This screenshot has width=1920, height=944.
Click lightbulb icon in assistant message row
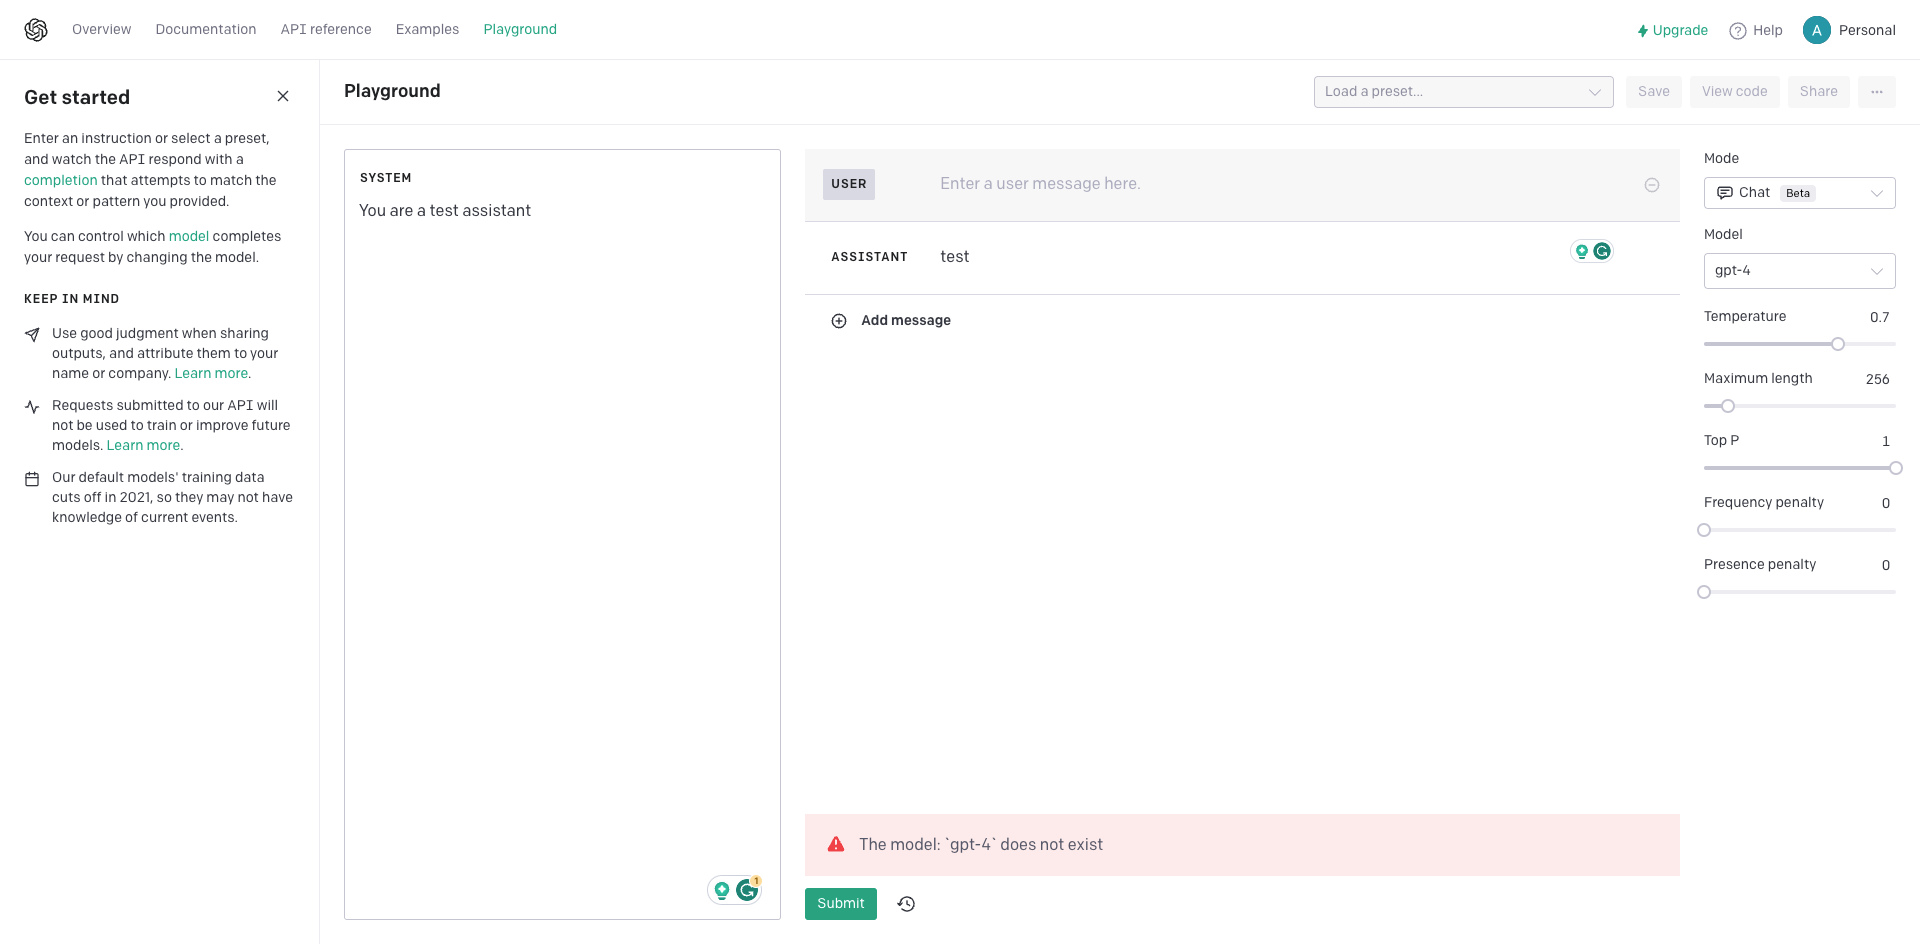[1582, 251]
